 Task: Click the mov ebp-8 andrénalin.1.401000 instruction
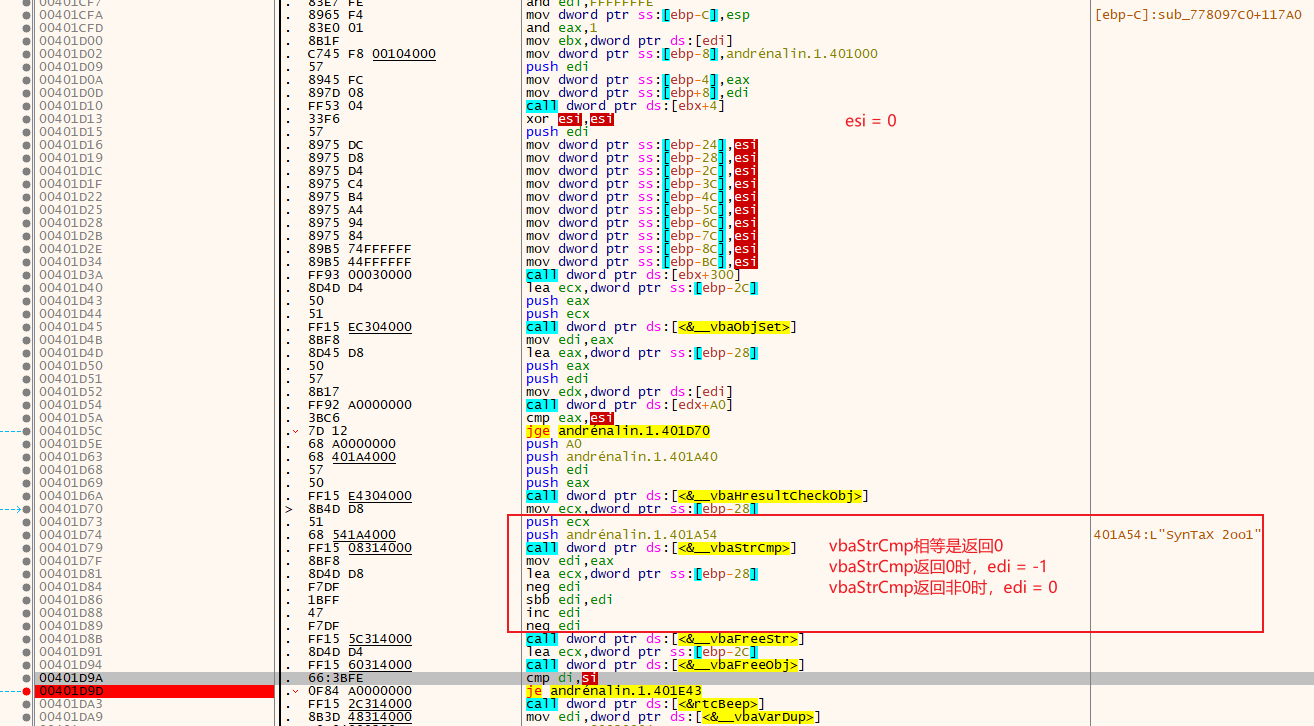(701, 54)
